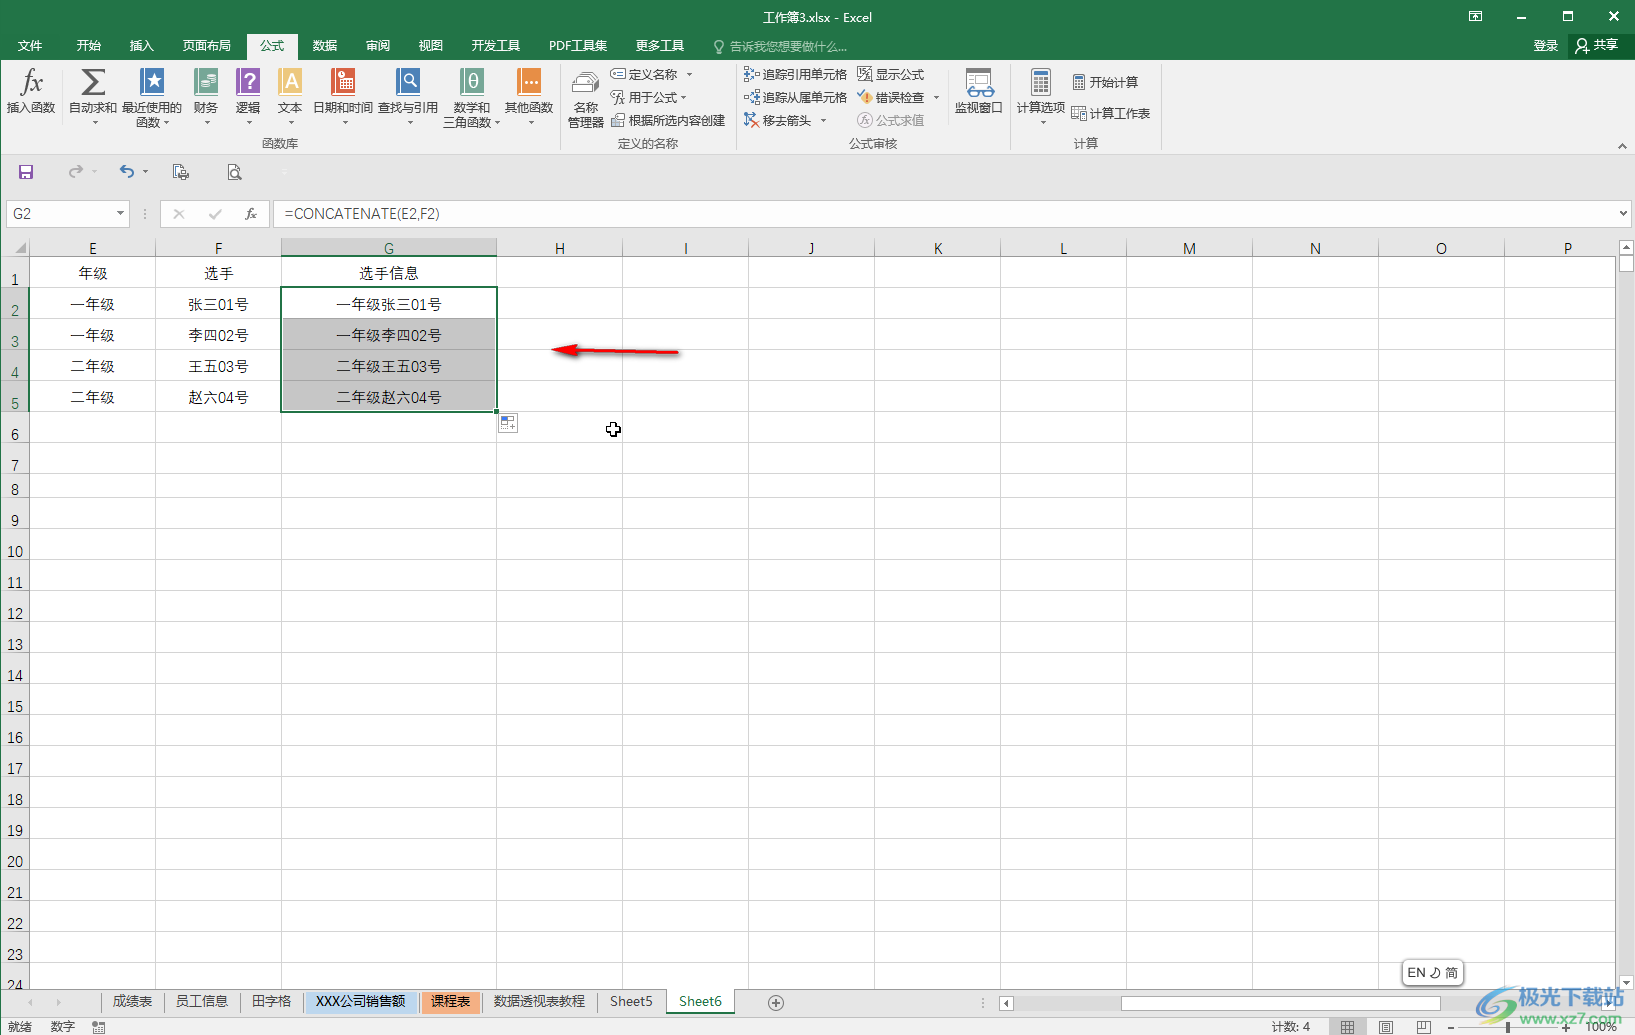1635x1035 pixels.
Task: Open More Functions (其他函数) icon
Action: 529,81
